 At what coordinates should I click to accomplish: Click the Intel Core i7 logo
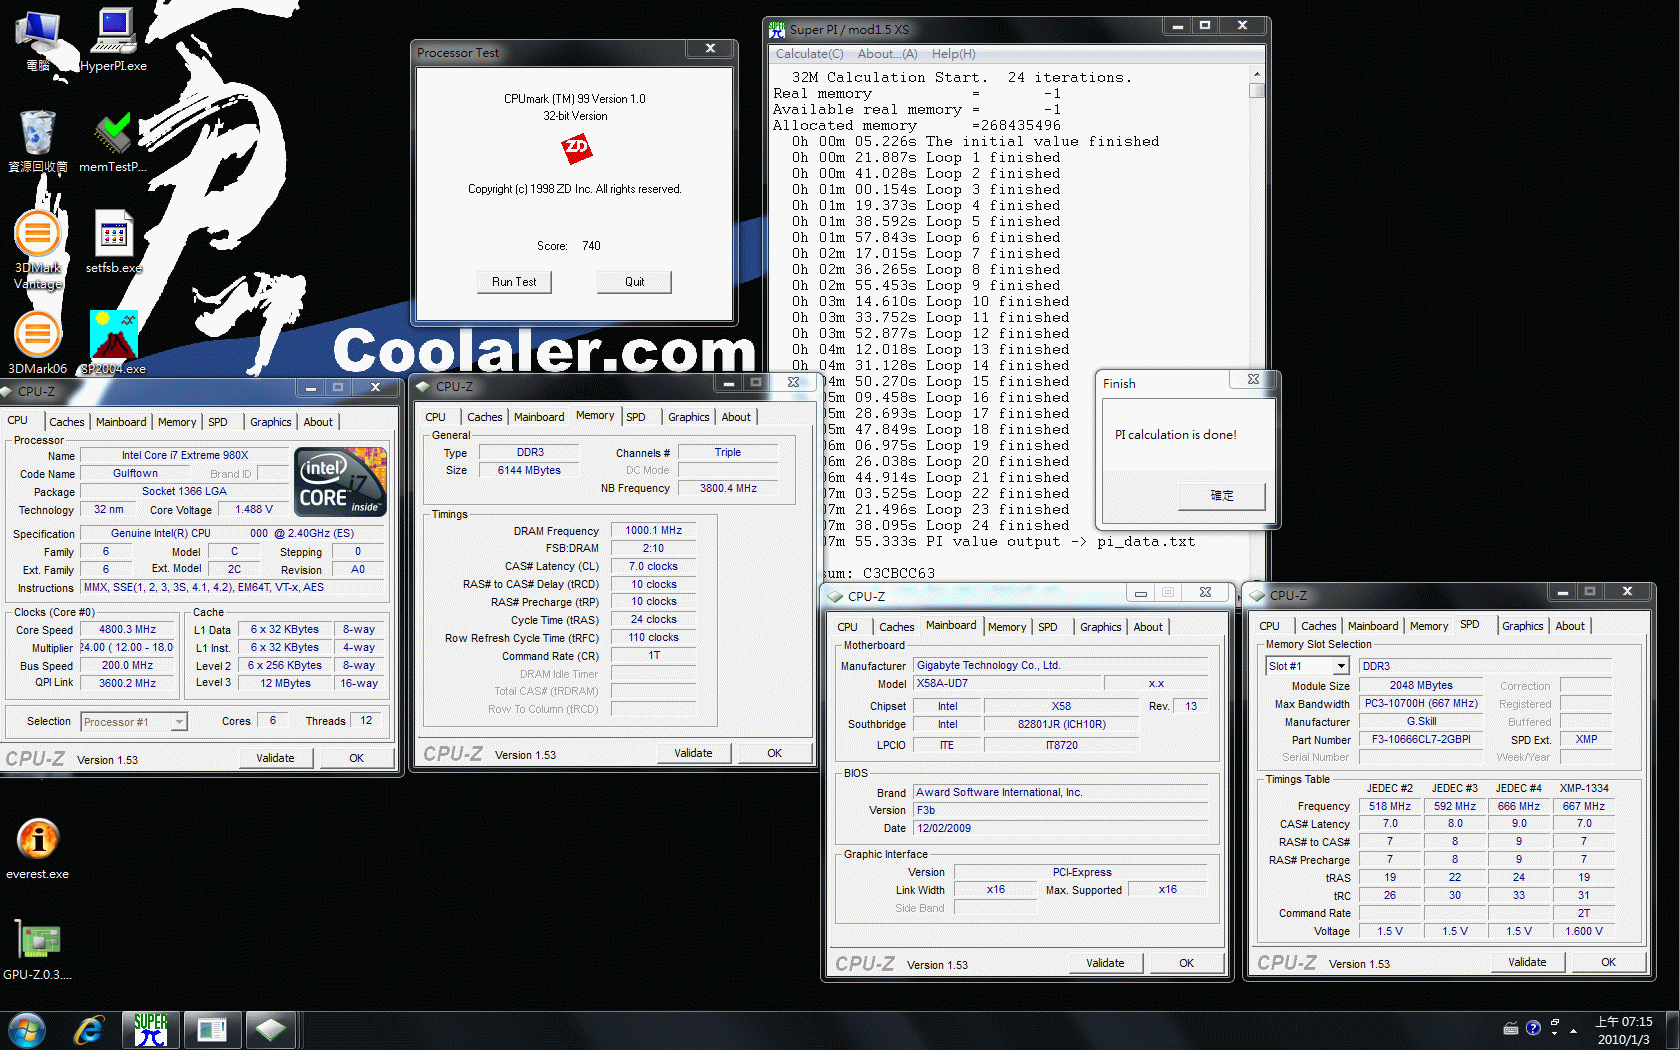340,482
